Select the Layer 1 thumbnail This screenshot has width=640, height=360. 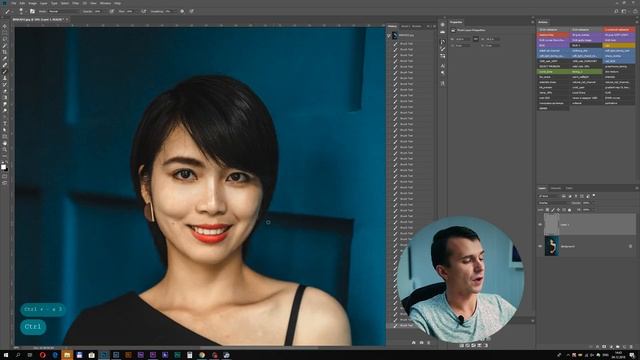(551, 224)
